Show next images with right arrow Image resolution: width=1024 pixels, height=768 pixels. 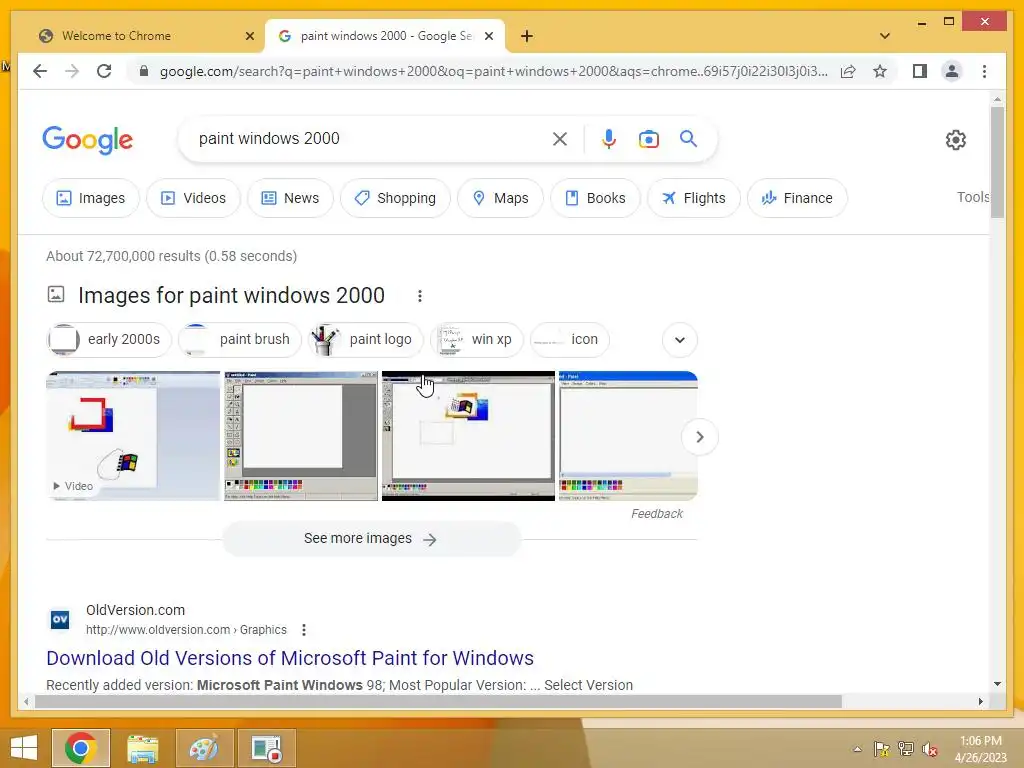(699, 437)
